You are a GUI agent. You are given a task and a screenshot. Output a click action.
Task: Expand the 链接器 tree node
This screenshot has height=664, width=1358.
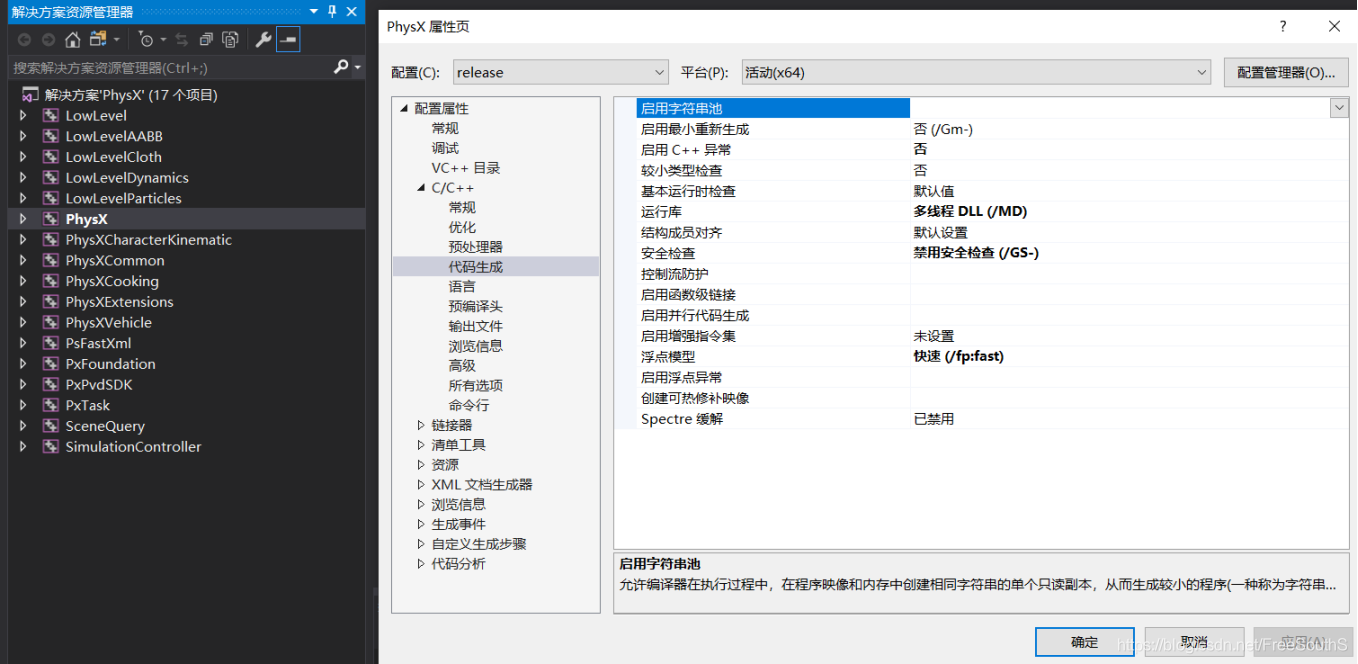(x=421, y=425)
